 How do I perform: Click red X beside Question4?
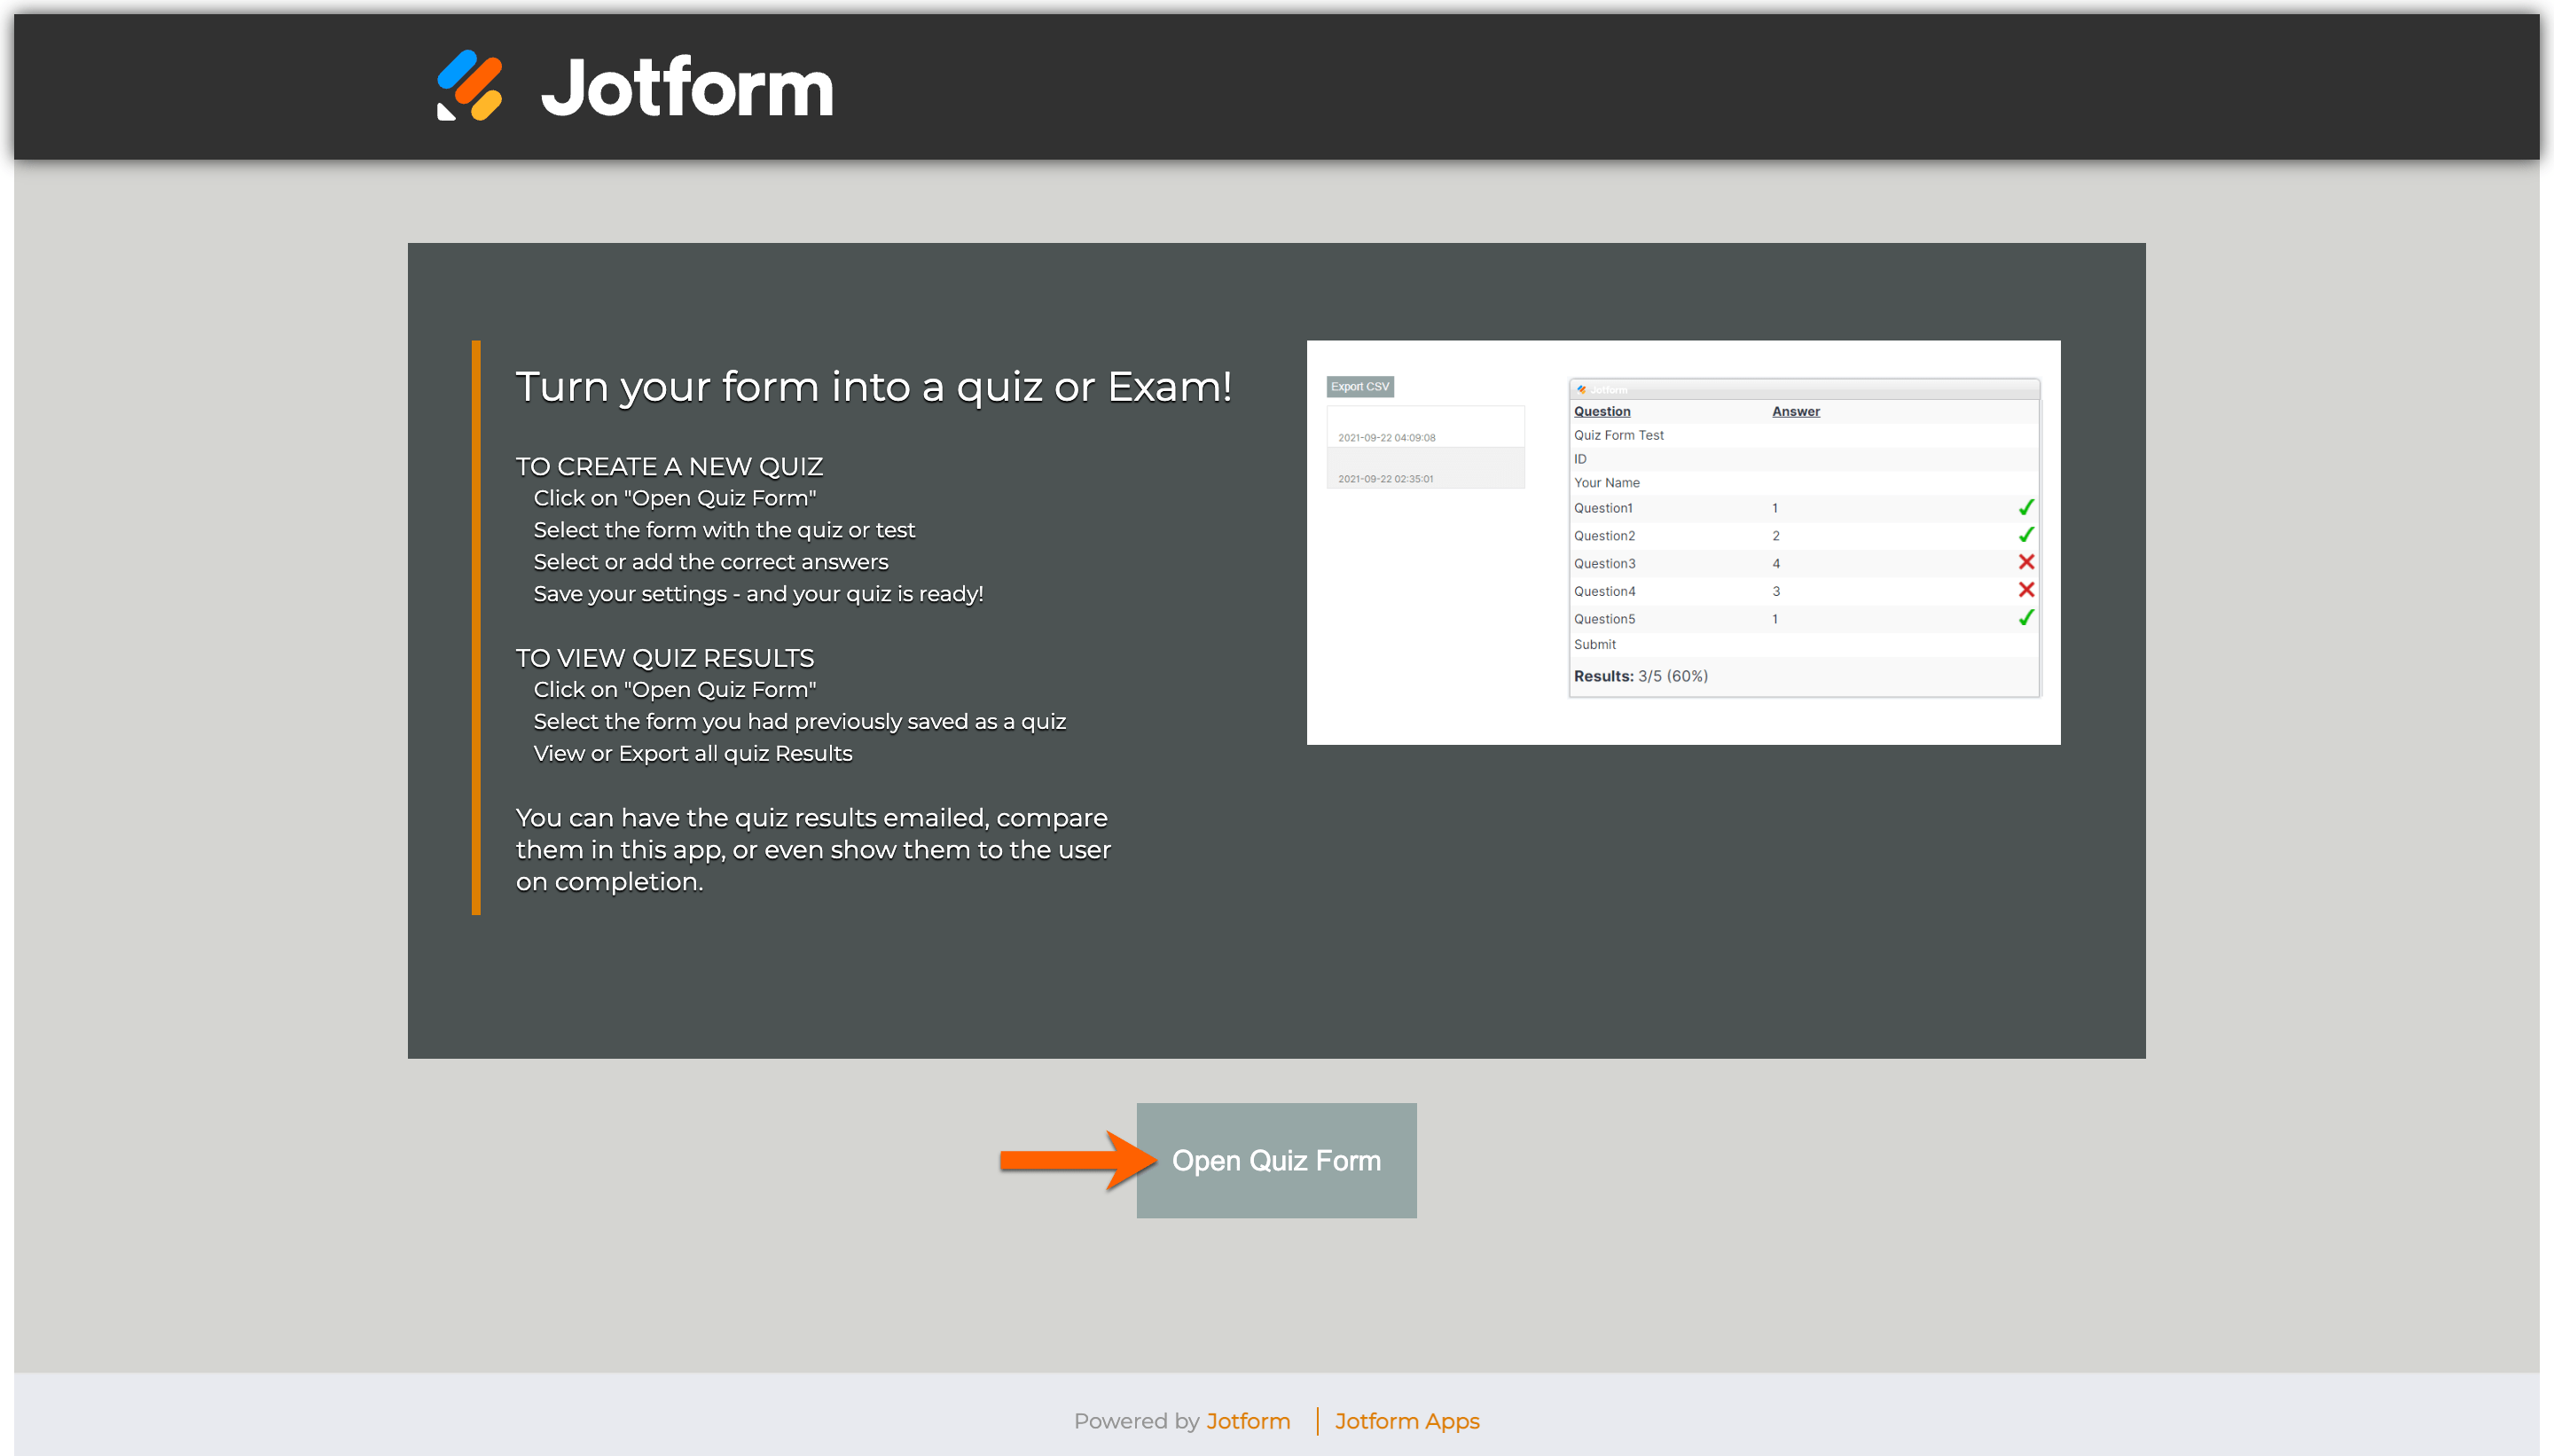click(x=2026, y=590)
